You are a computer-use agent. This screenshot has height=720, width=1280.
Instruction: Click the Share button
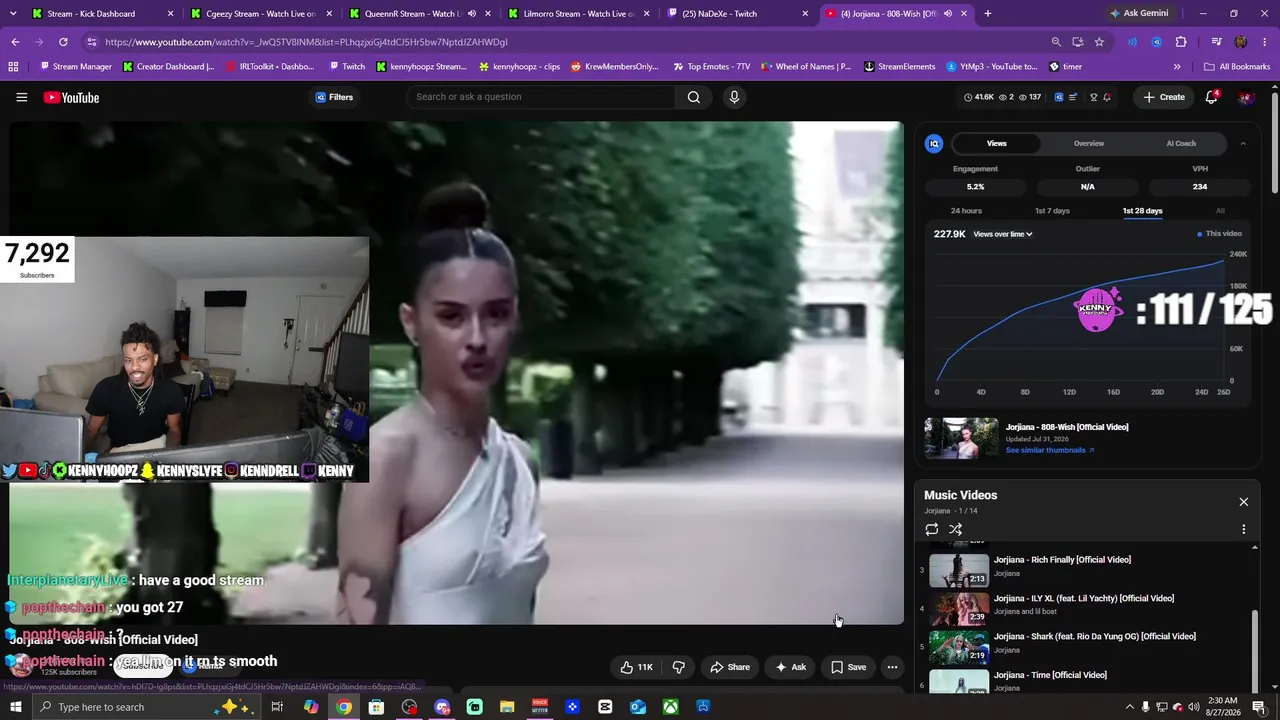(x=729, y=667)
